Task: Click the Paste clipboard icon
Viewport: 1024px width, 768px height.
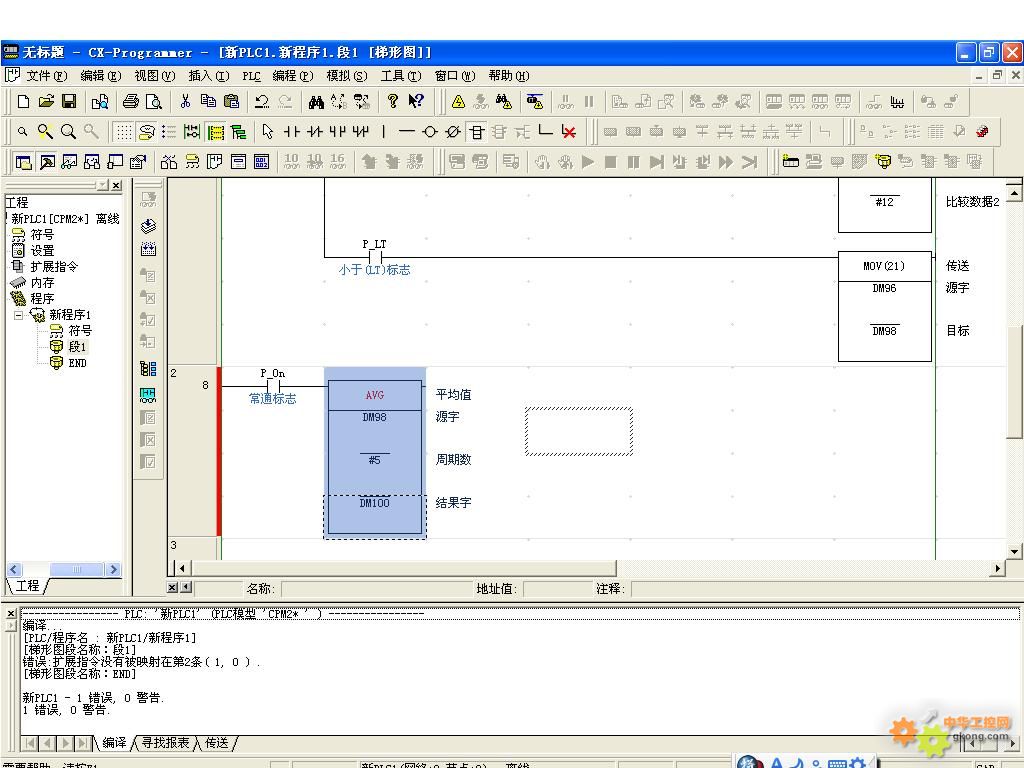Action: click(231, 101)
